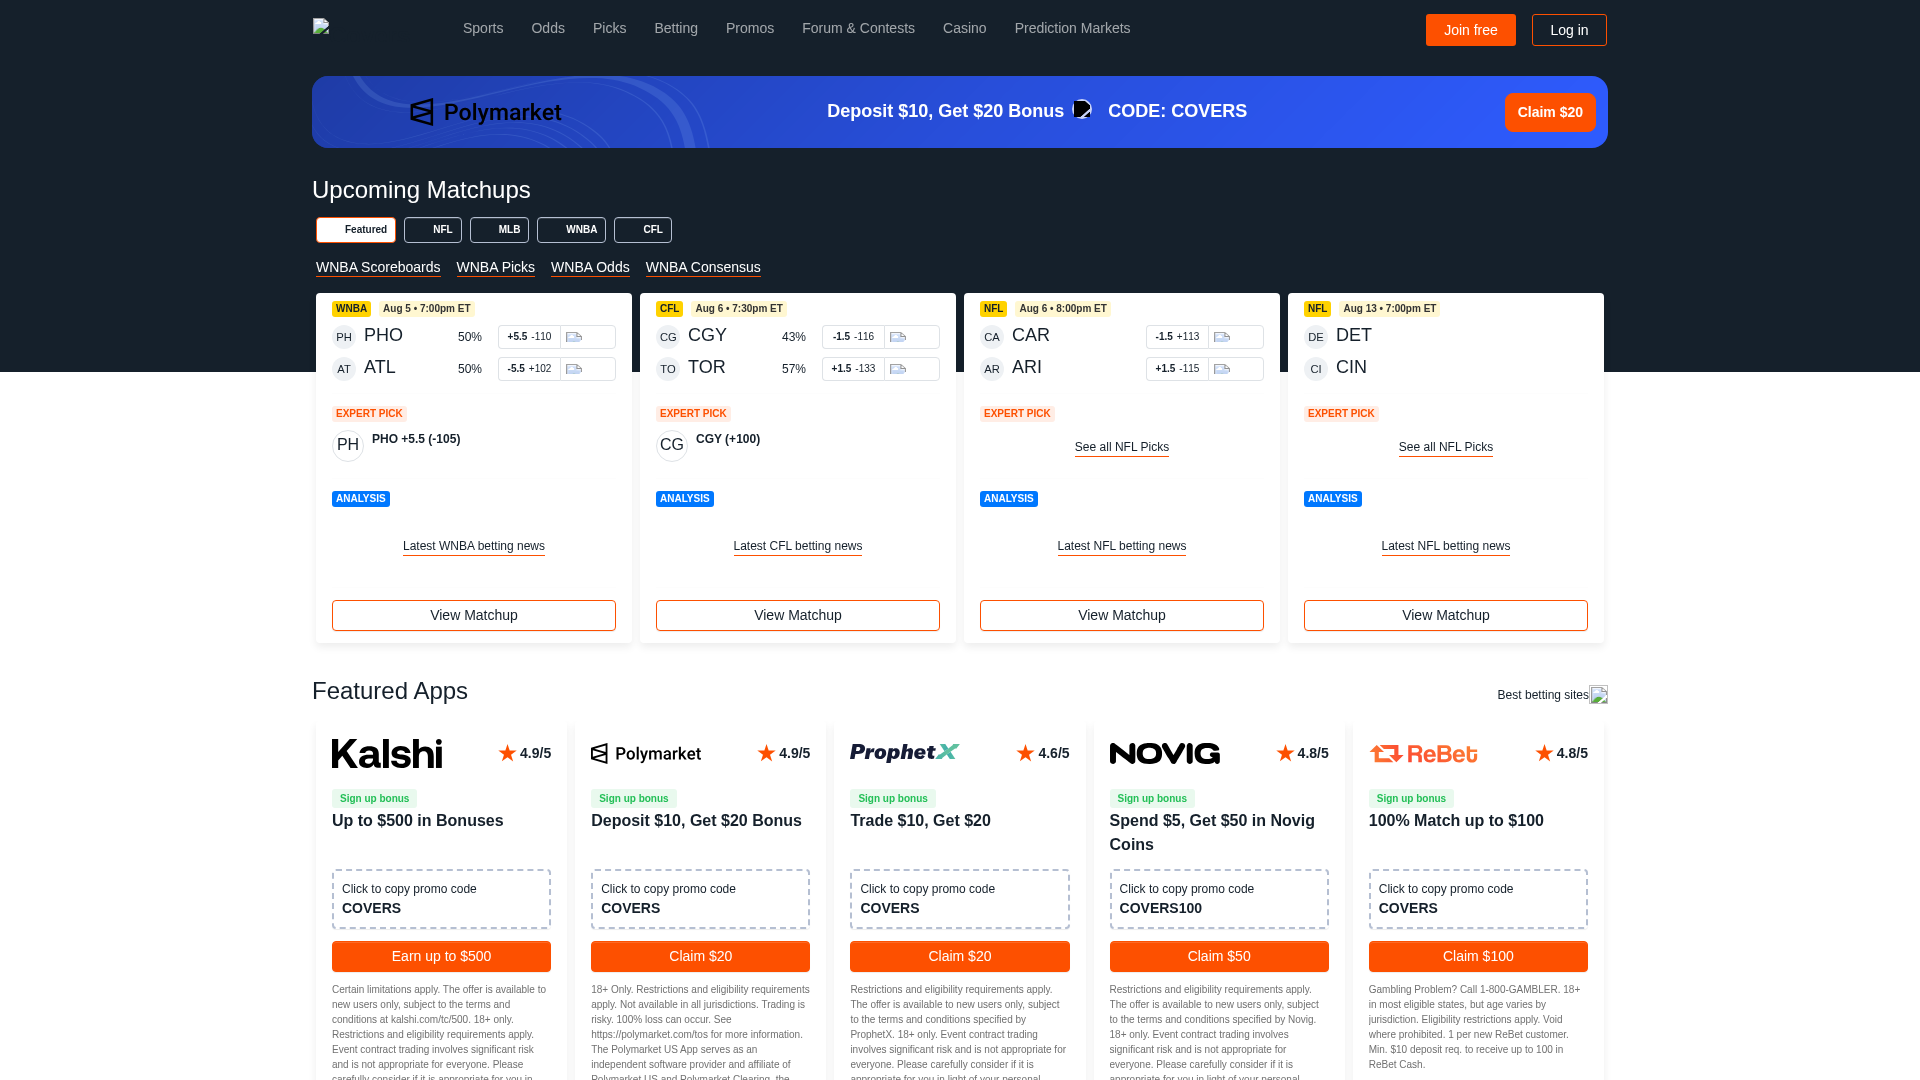
Task: Click the sportsbook icon beside ARI +1.5 odds
Action: (x=1222, y=369)
